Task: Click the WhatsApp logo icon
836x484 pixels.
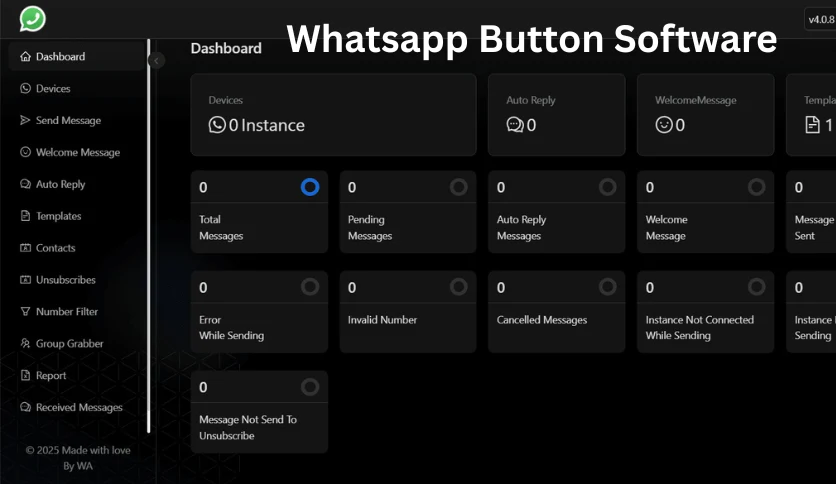Action: point(33,19)
